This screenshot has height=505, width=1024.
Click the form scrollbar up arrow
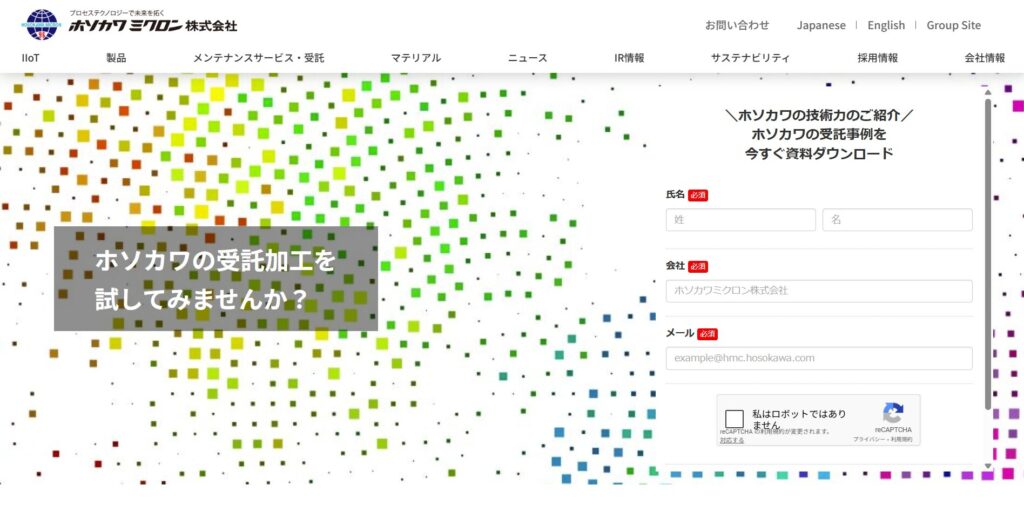pyautogui.click(x=987, y=92)
